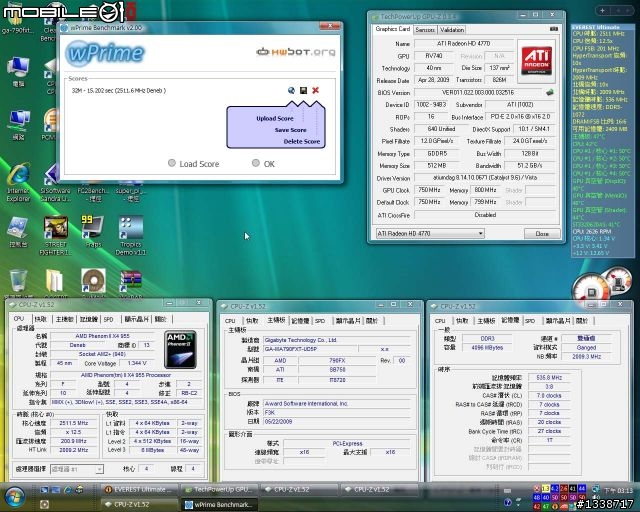
Task: Click the Windows Start orb
Action: point(15,496)
